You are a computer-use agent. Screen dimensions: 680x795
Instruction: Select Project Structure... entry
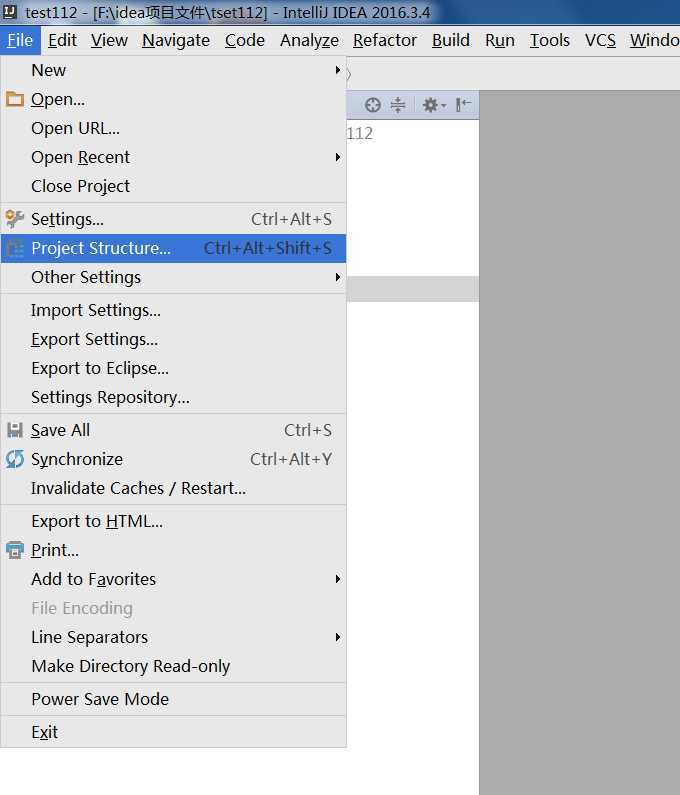coord(173,248)
